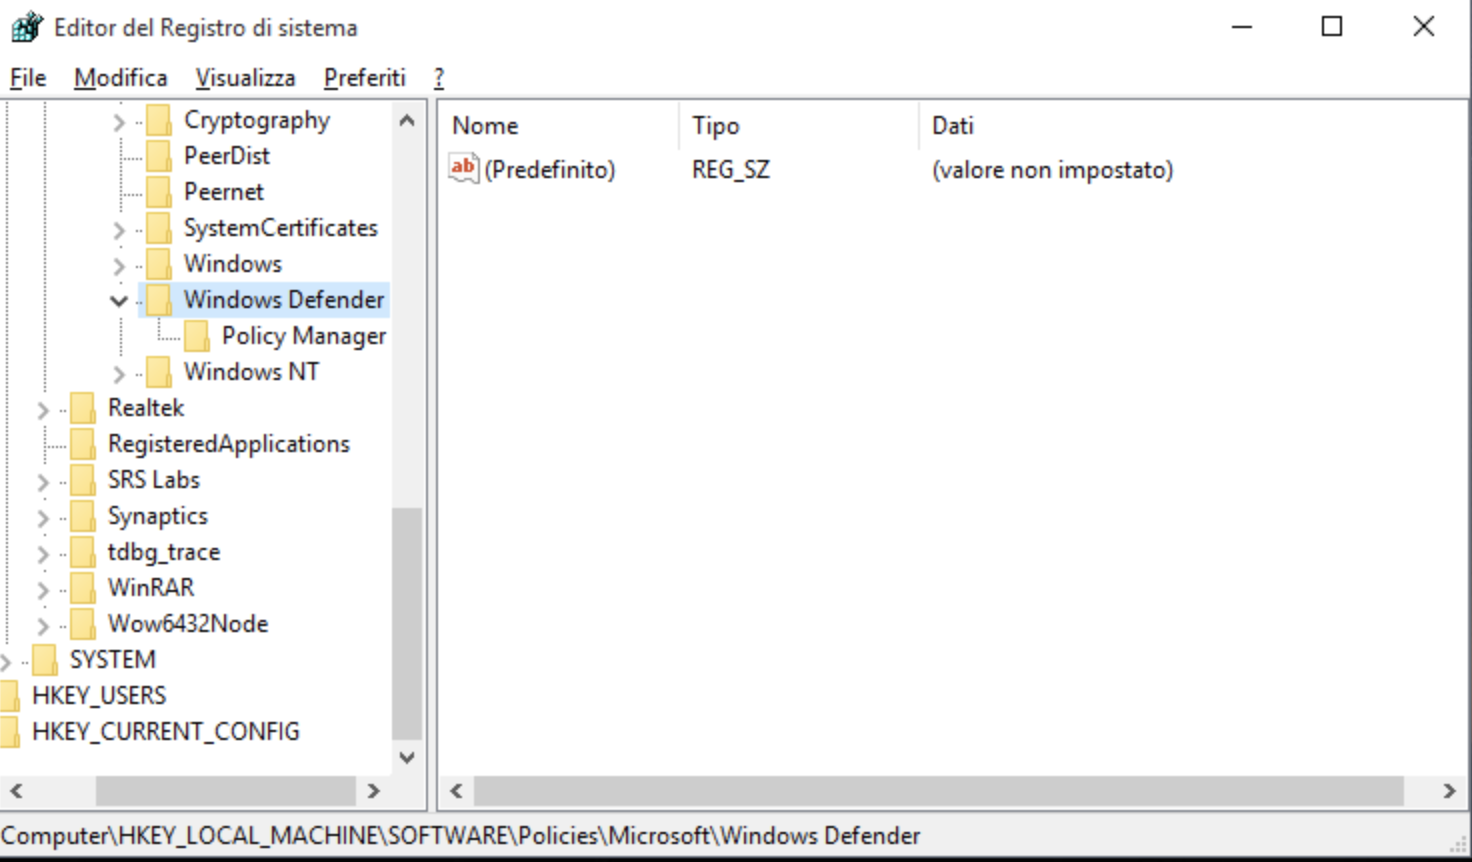Expand the Realtek key
Viewport: 1472px width, 862px height.
[43, 410]
